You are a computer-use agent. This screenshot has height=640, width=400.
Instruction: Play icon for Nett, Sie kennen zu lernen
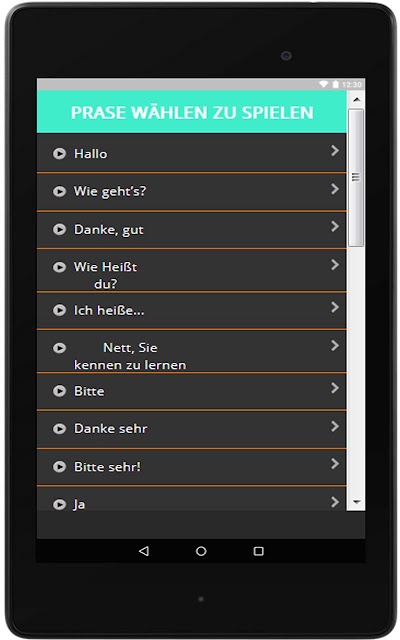[60, 348]
